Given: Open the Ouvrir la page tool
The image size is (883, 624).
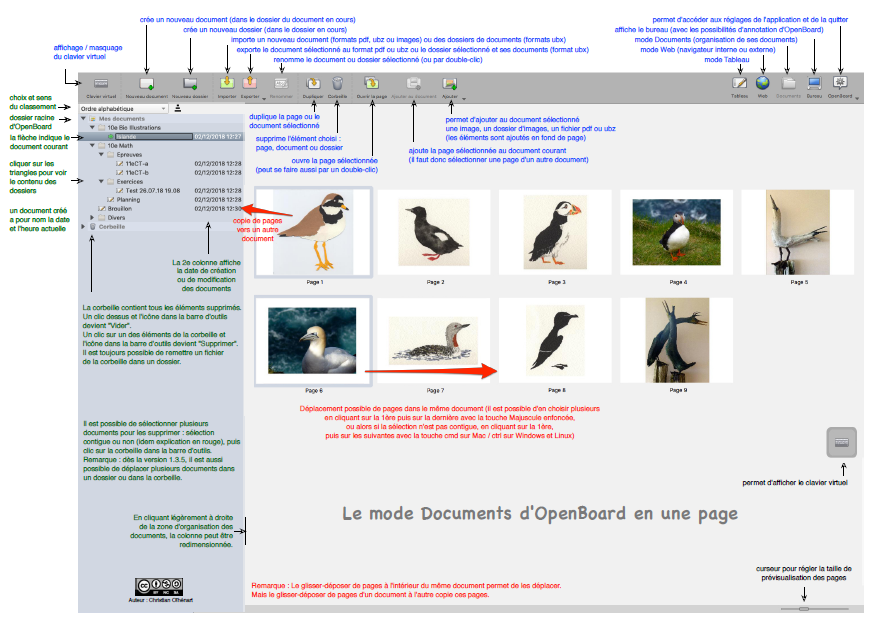Looking at the screenshot, I should 373,84.
